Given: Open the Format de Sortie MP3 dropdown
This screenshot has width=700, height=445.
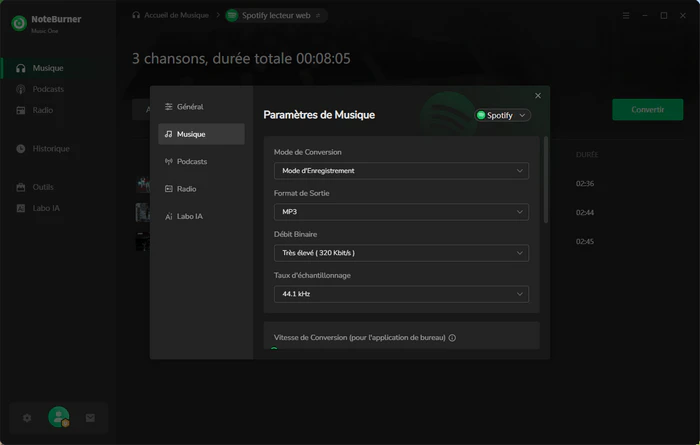Looking at the screenshot, I should coord(401,212).
